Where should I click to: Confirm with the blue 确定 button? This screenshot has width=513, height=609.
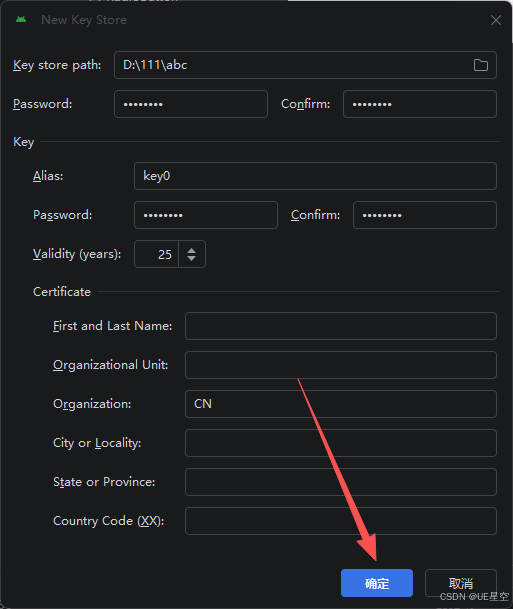(x=377, y=583)
